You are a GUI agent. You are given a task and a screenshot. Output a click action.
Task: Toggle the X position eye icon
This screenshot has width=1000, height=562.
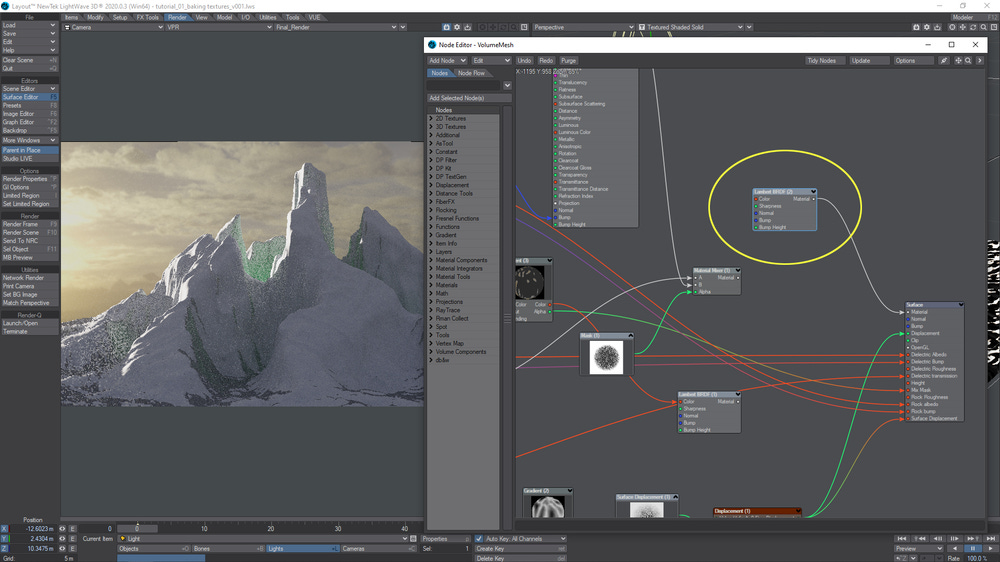[x=62, y=529]
